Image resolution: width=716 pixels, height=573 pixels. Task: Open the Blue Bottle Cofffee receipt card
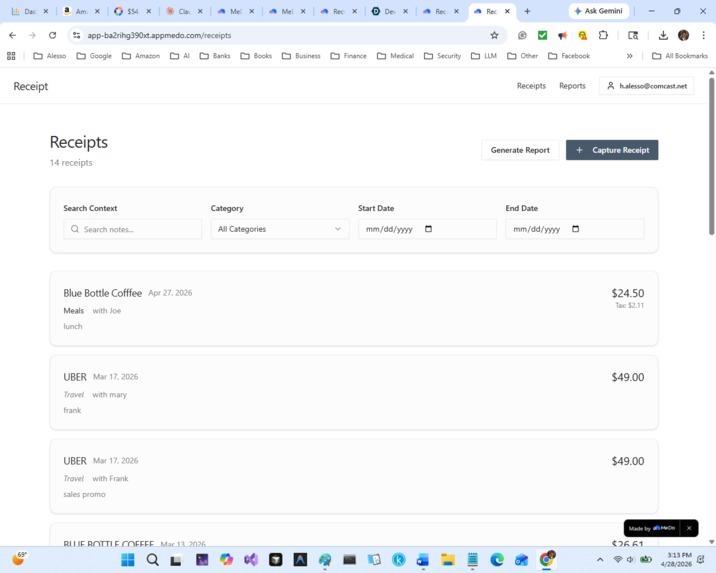[354, 309]
